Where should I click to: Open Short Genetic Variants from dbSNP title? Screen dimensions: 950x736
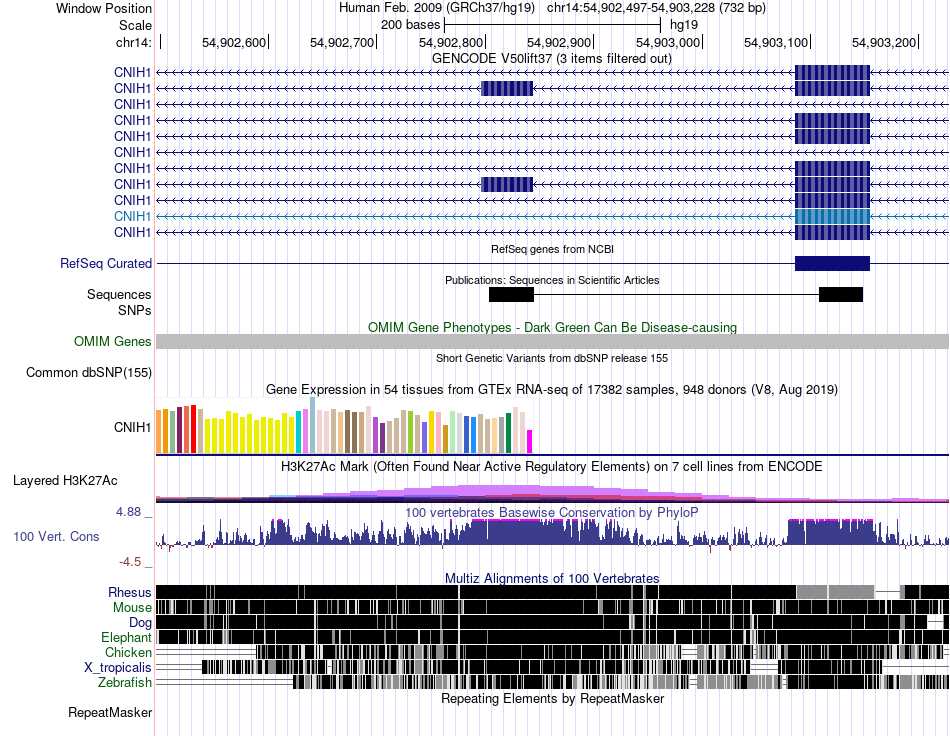click(552, 359)
